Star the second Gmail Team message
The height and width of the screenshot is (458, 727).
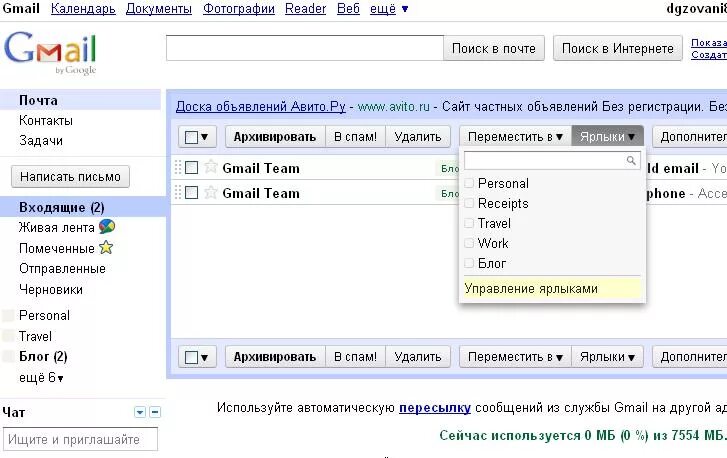pyautogui.click(x=211, y=192)
